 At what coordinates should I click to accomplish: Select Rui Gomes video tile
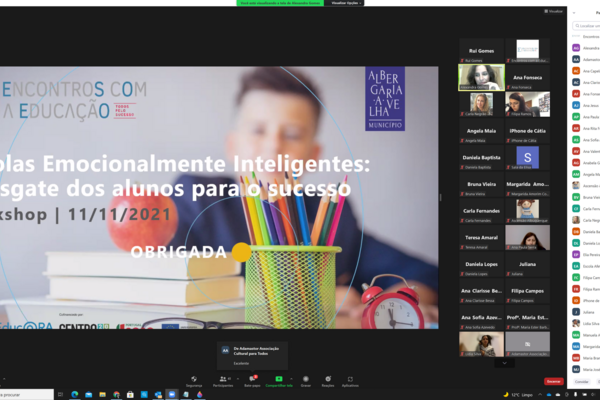tap(481, 51)
